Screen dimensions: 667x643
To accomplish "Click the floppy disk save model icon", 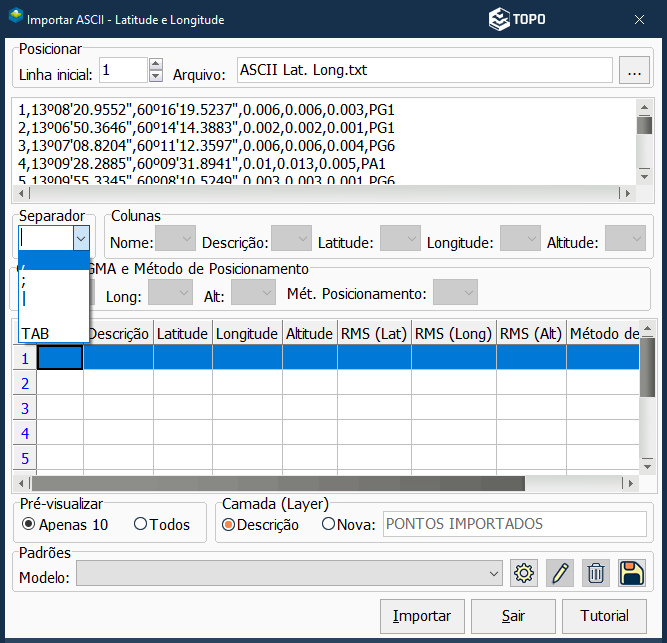I will pyautogui.click(x=632, y=573).
